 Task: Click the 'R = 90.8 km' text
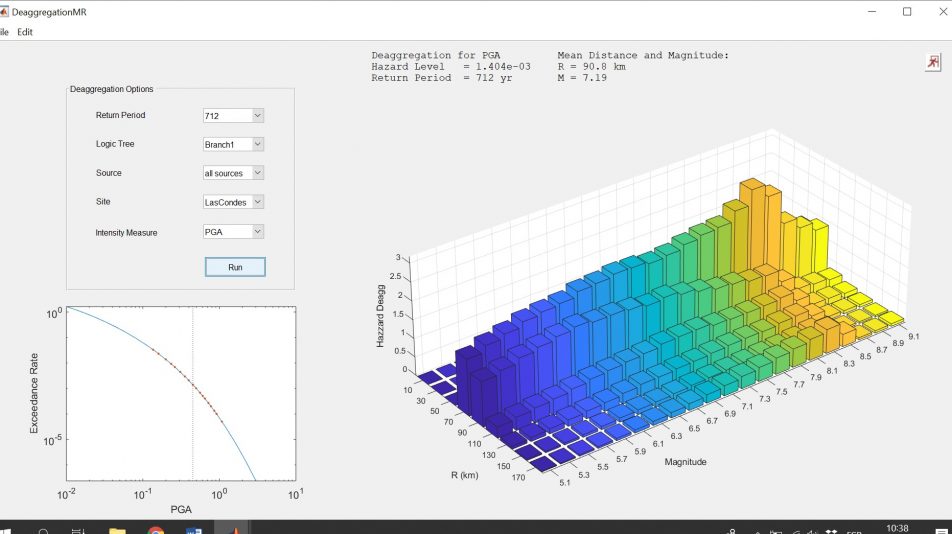[591, 67]
